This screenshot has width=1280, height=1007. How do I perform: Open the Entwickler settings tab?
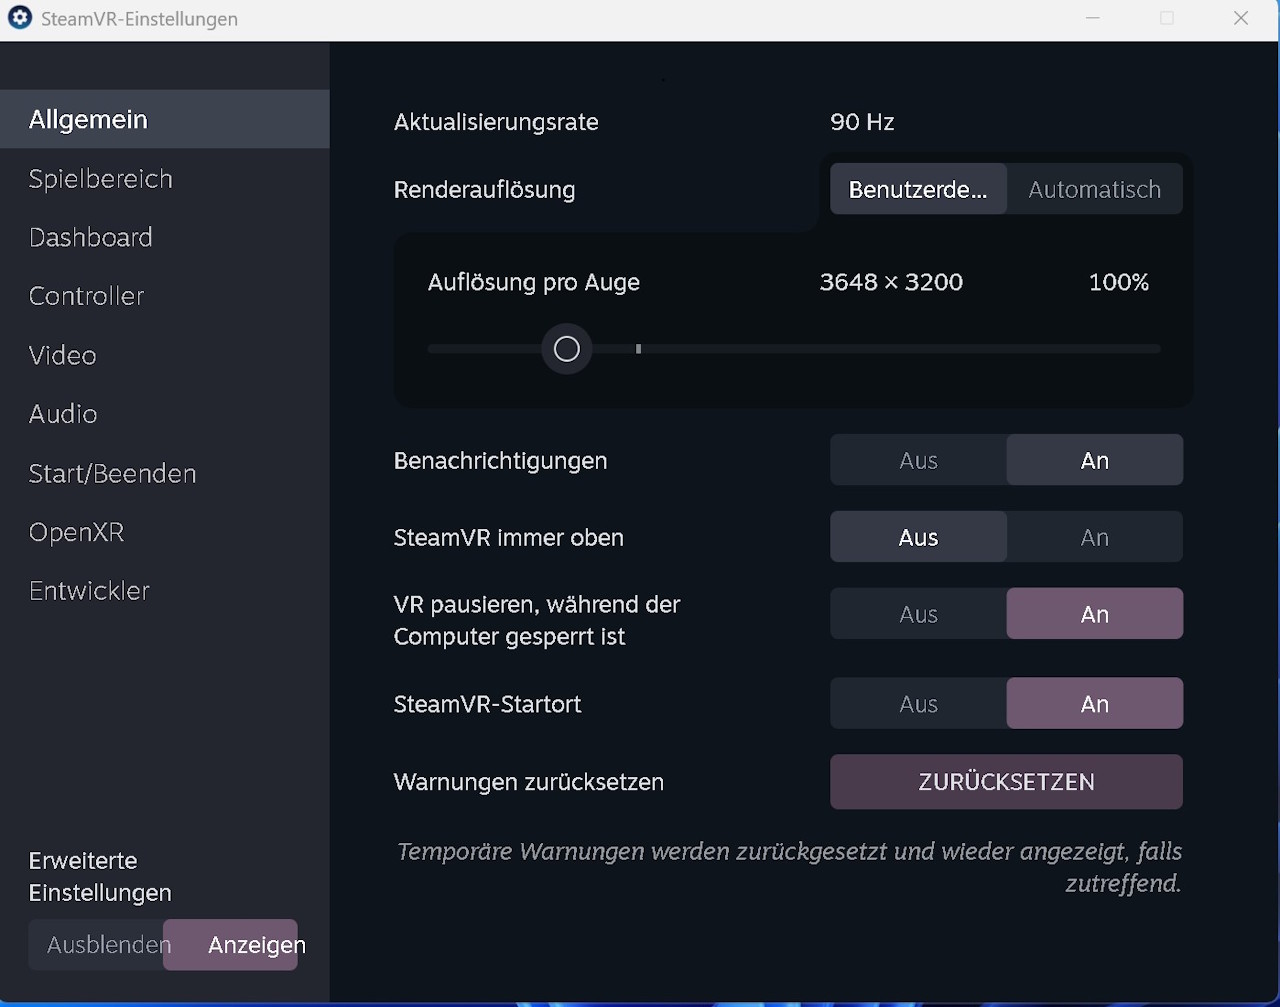coord(90,592)
